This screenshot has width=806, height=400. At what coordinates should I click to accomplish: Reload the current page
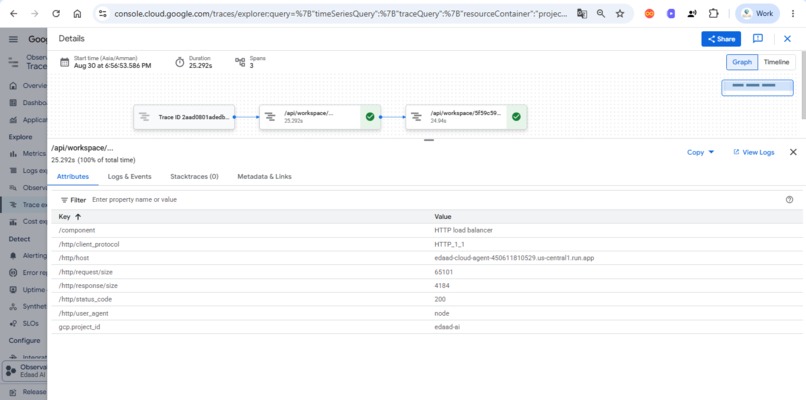[x=56, y=14]
